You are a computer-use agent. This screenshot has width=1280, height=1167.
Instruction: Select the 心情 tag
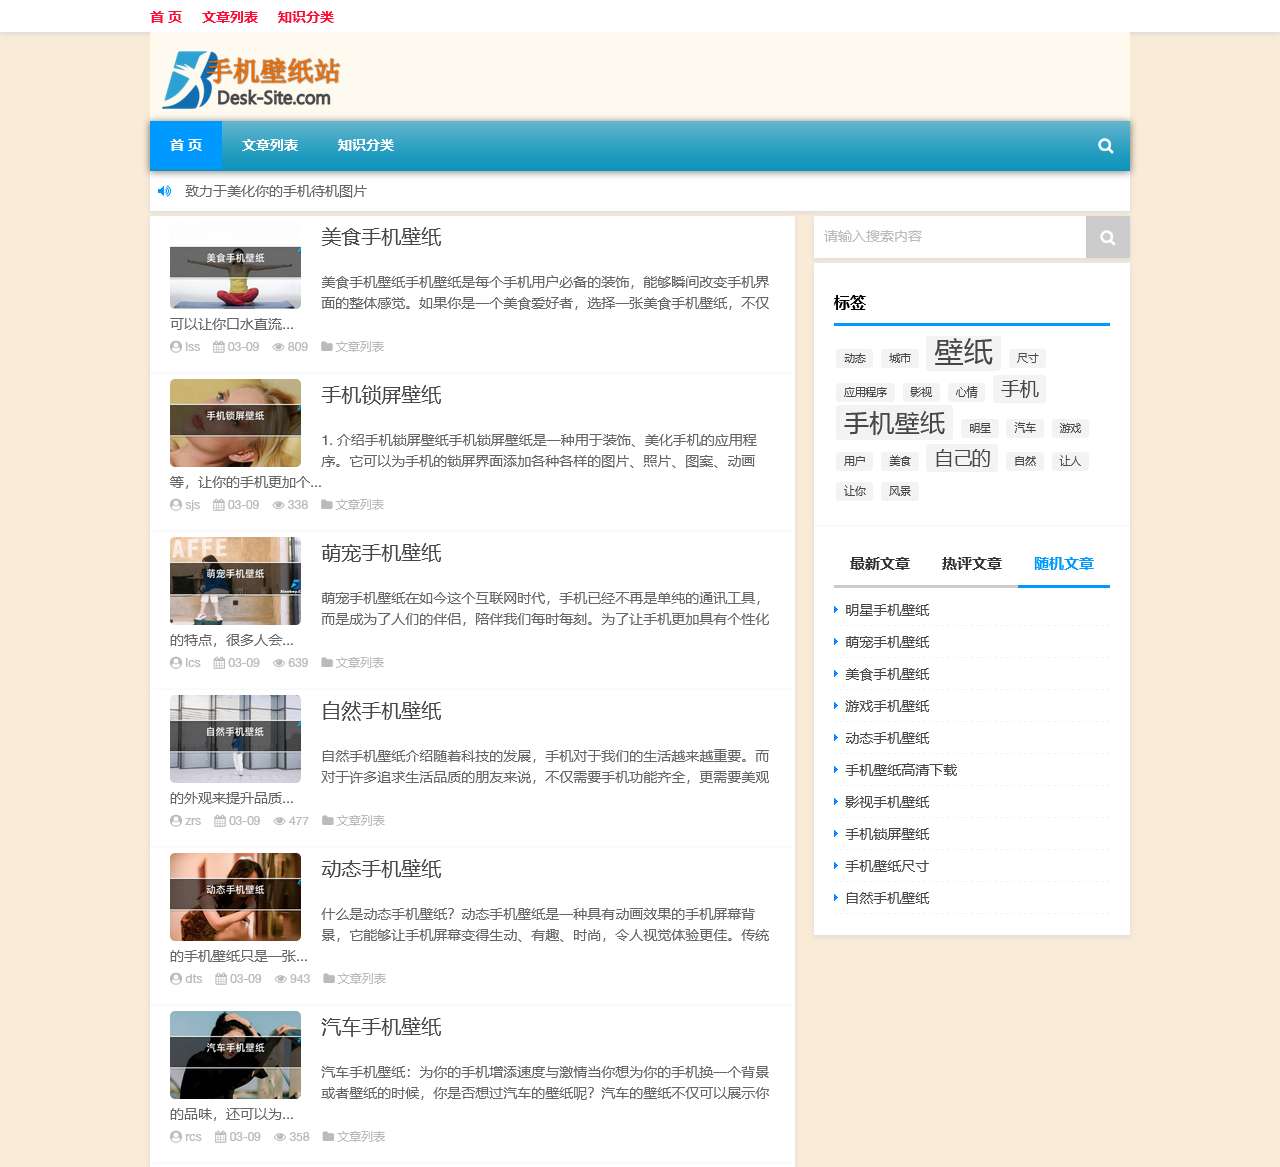pos(966,392)
